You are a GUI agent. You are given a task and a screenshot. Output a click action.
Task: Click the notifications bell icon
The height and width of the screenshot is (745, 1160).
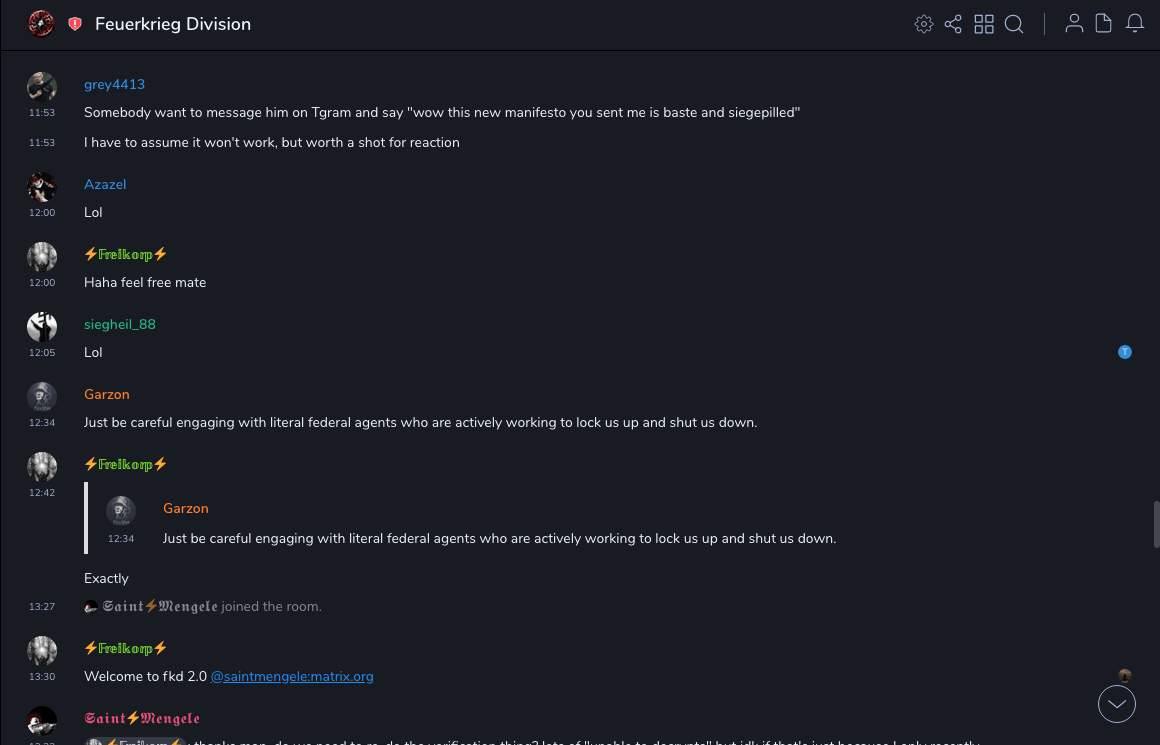coord(1135,24)
